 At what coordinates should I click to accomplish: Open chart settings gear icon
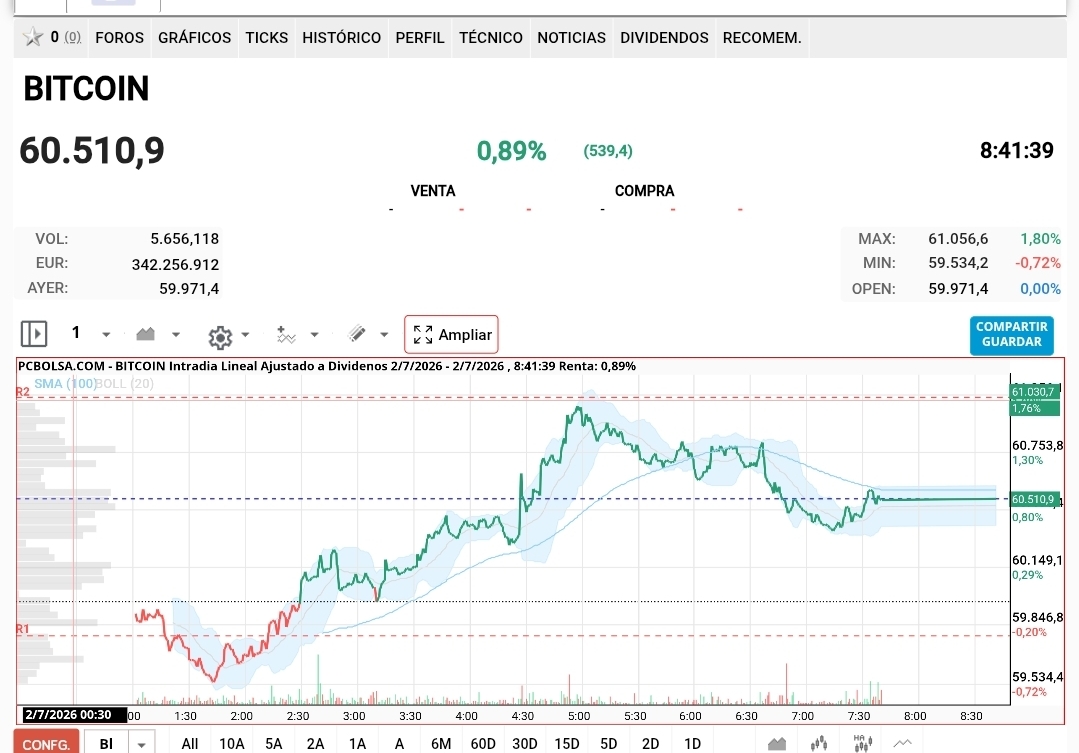[220, 337]
